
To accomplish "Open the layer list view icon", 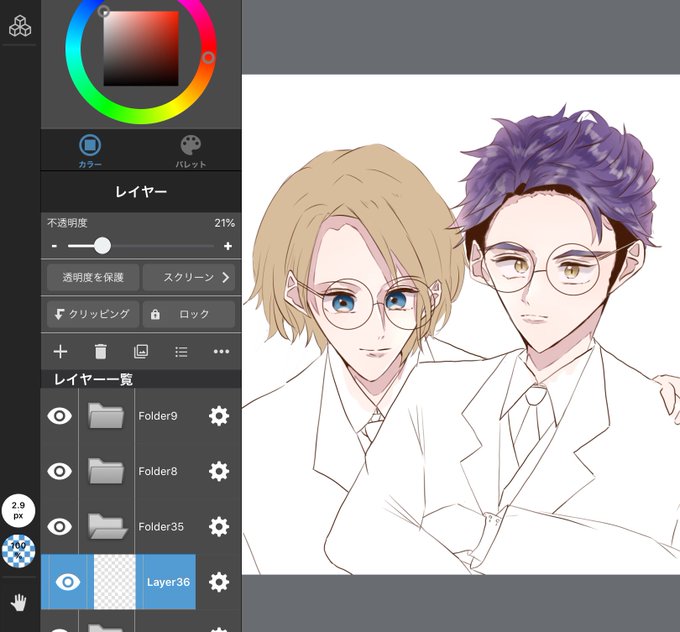I will [181, 352].
